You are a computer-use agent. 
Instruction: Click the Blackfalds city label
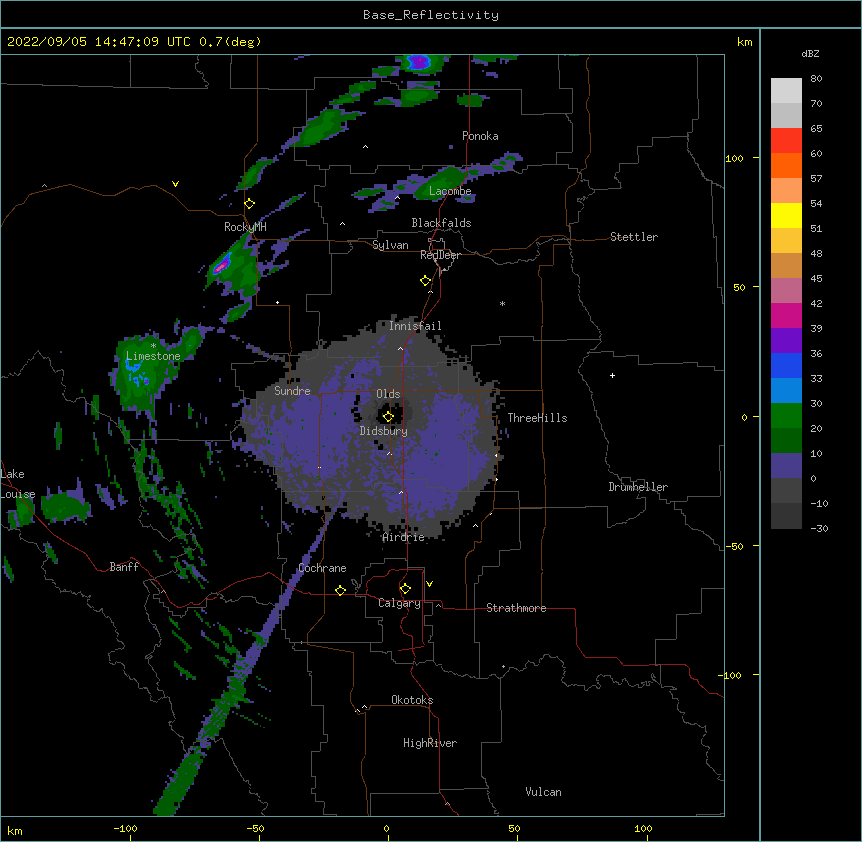[441, 223]
